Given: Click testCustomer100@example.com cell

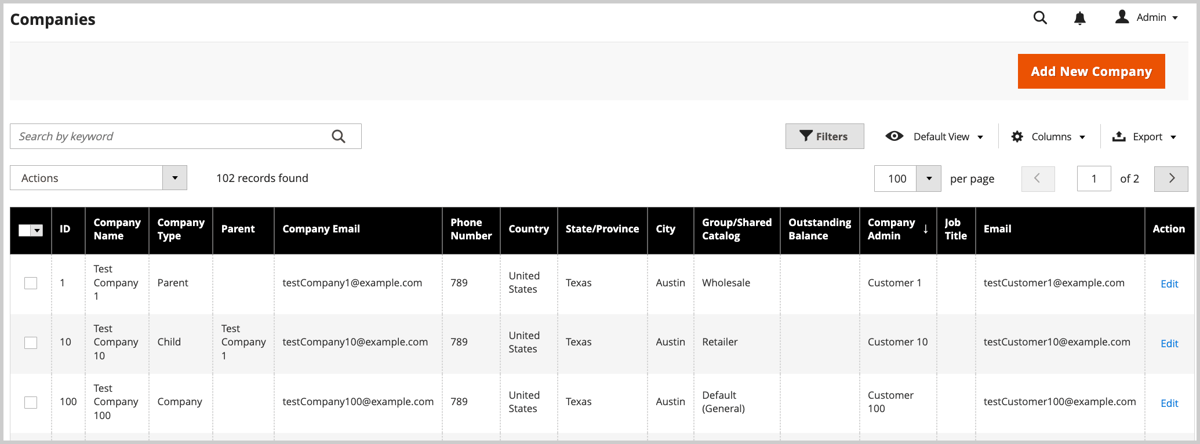Looking at the screenshot, I should 1060,402.
